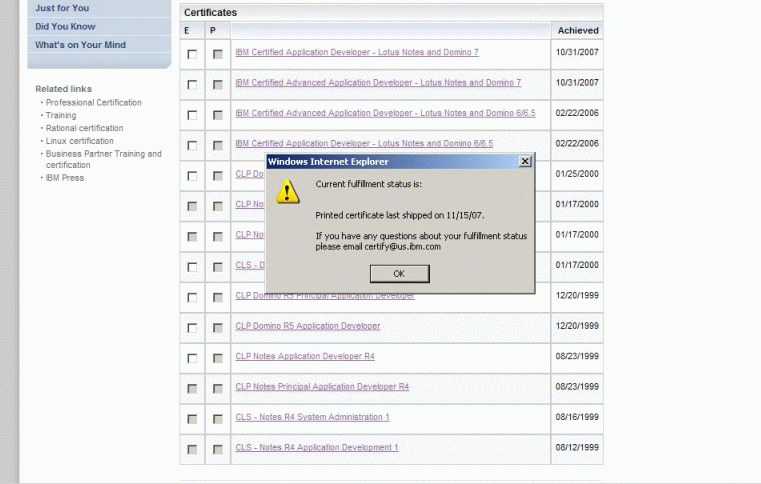This screenshot has width=761, height=484.
Task: Check E box for Advanced Application Developer Domino 7
Action: (x=192, y=85)
